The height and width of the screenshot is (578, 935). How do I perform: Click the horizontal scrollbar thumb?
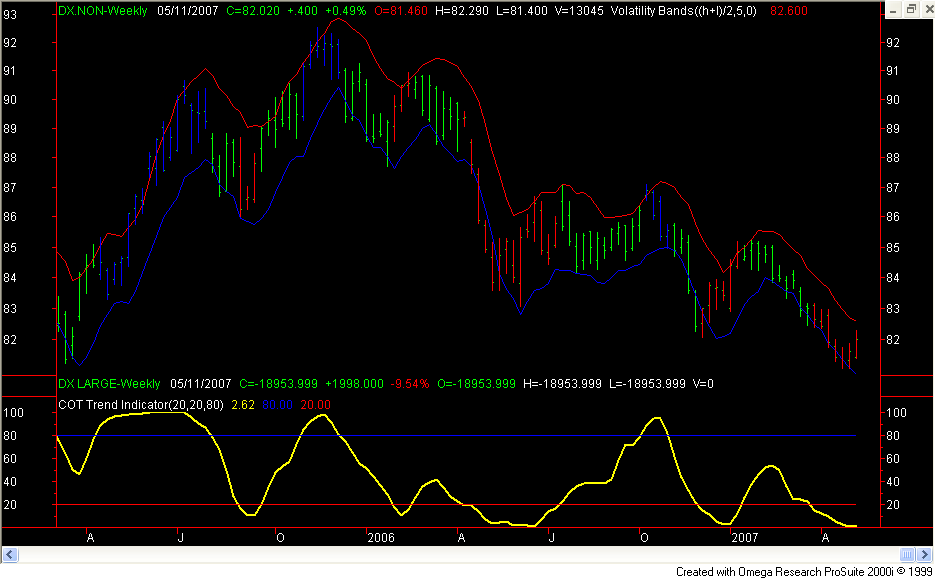907,555
